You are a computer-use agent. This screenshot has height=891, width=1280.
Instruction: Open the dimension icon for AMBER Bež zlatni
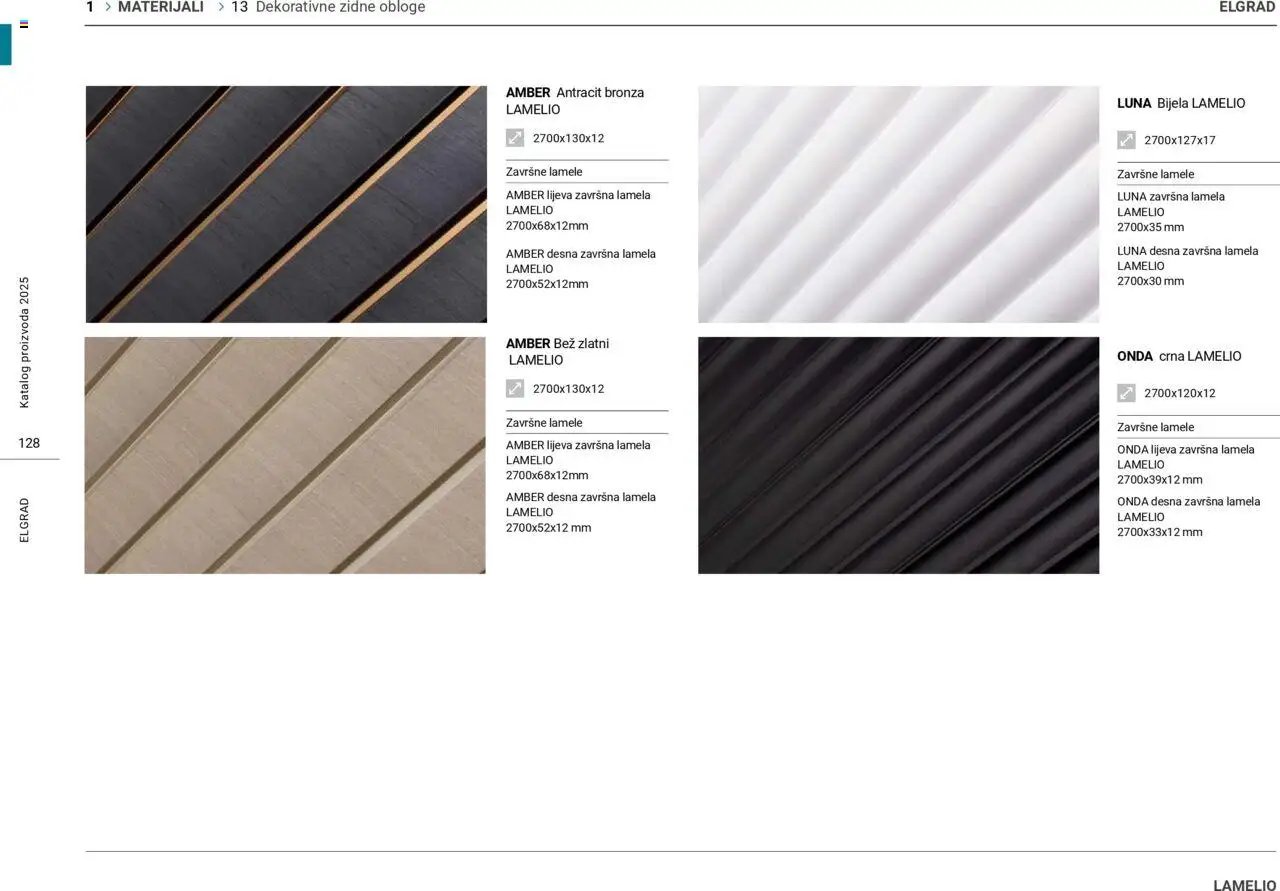[x=515, y=388]
